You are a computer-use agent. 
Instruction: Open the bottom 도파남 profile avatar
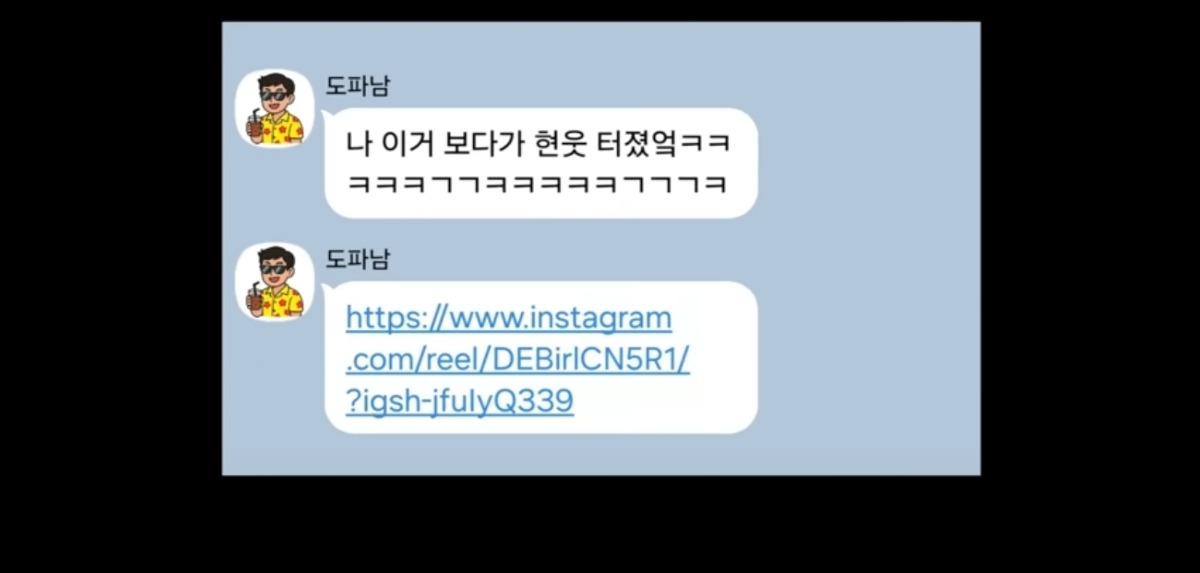click(x=274, y=282)
